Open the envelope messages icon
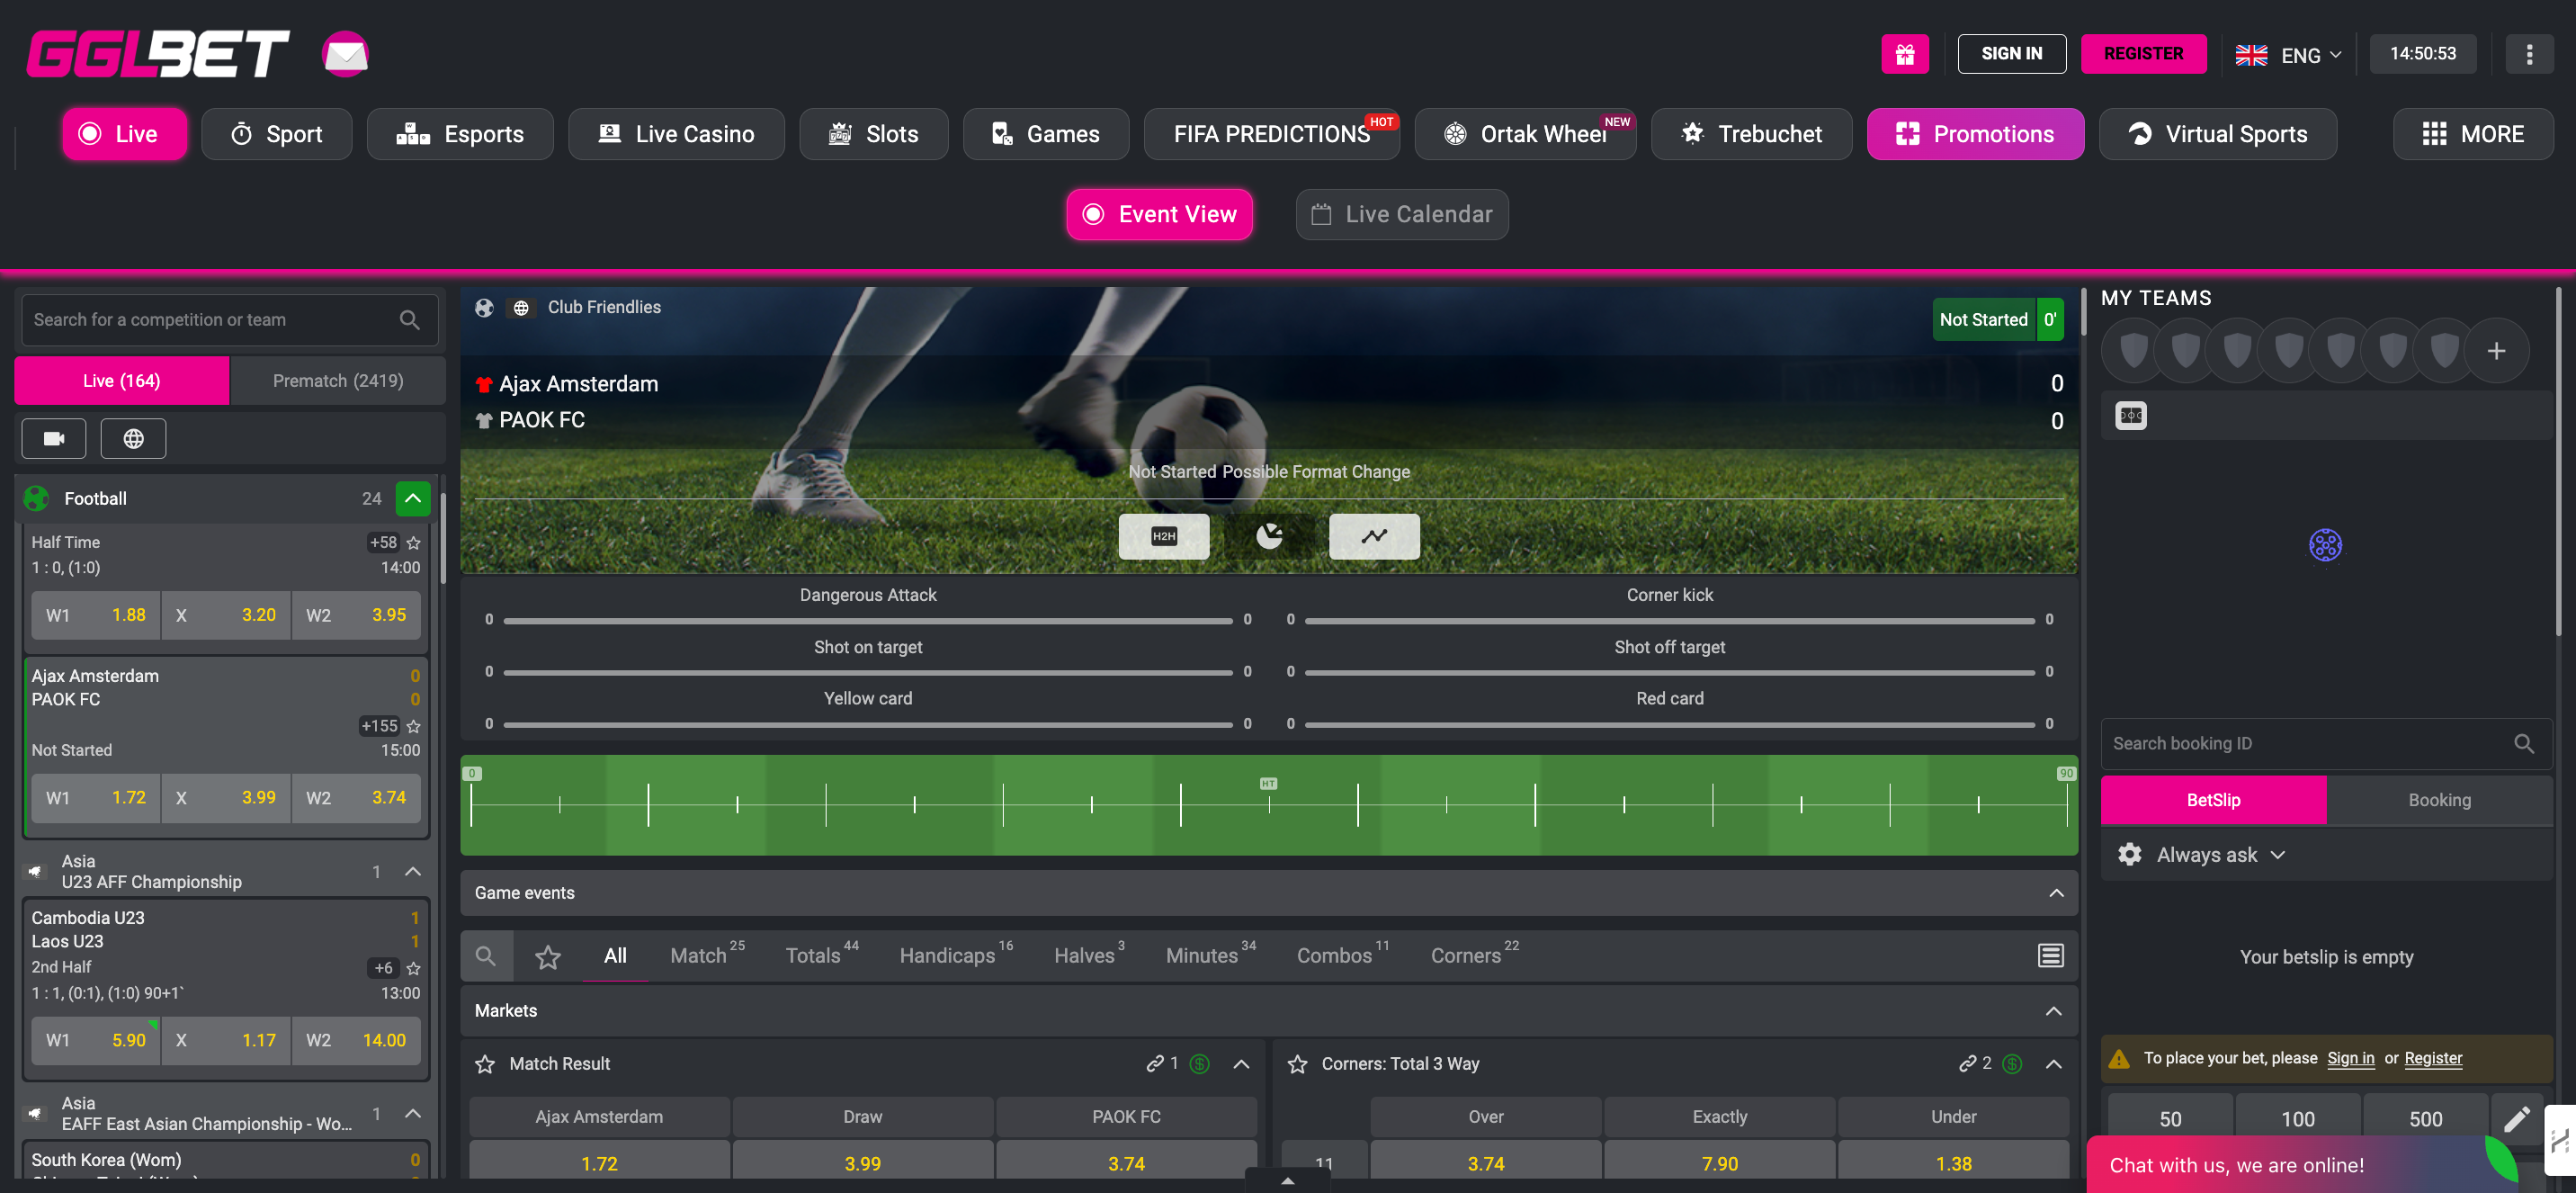The image size is (2576, 1193). (x=345, y=54)
